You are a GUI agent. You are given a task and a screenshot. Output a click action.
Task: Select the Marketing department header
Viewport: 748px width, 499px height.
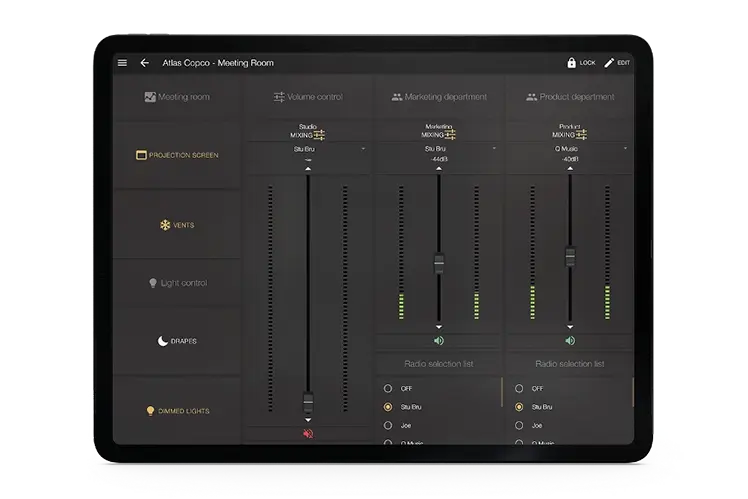[x=439, y=97]
